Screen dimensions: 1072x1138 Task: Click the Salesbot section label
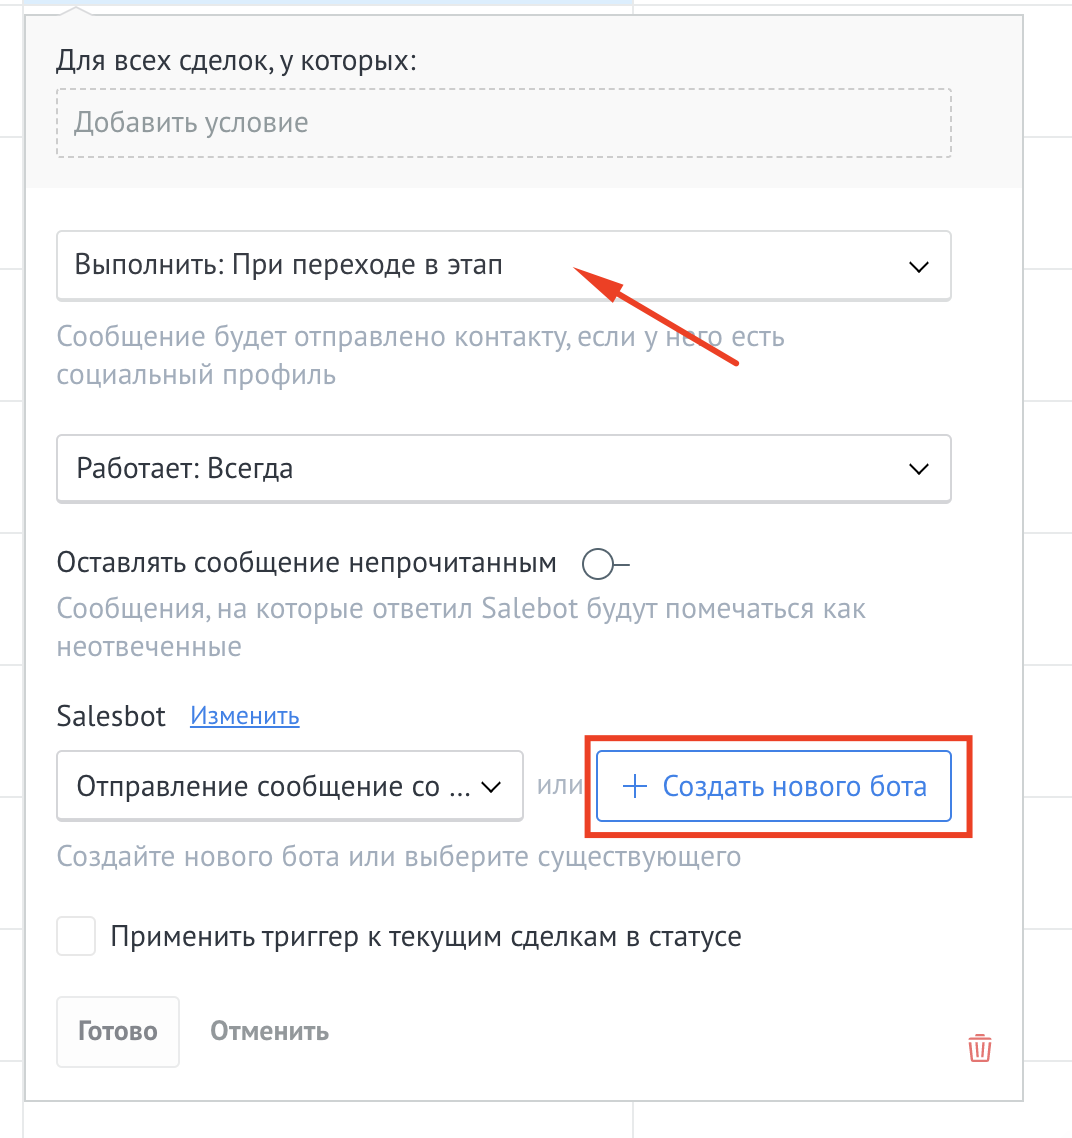[x=111, y=716]
